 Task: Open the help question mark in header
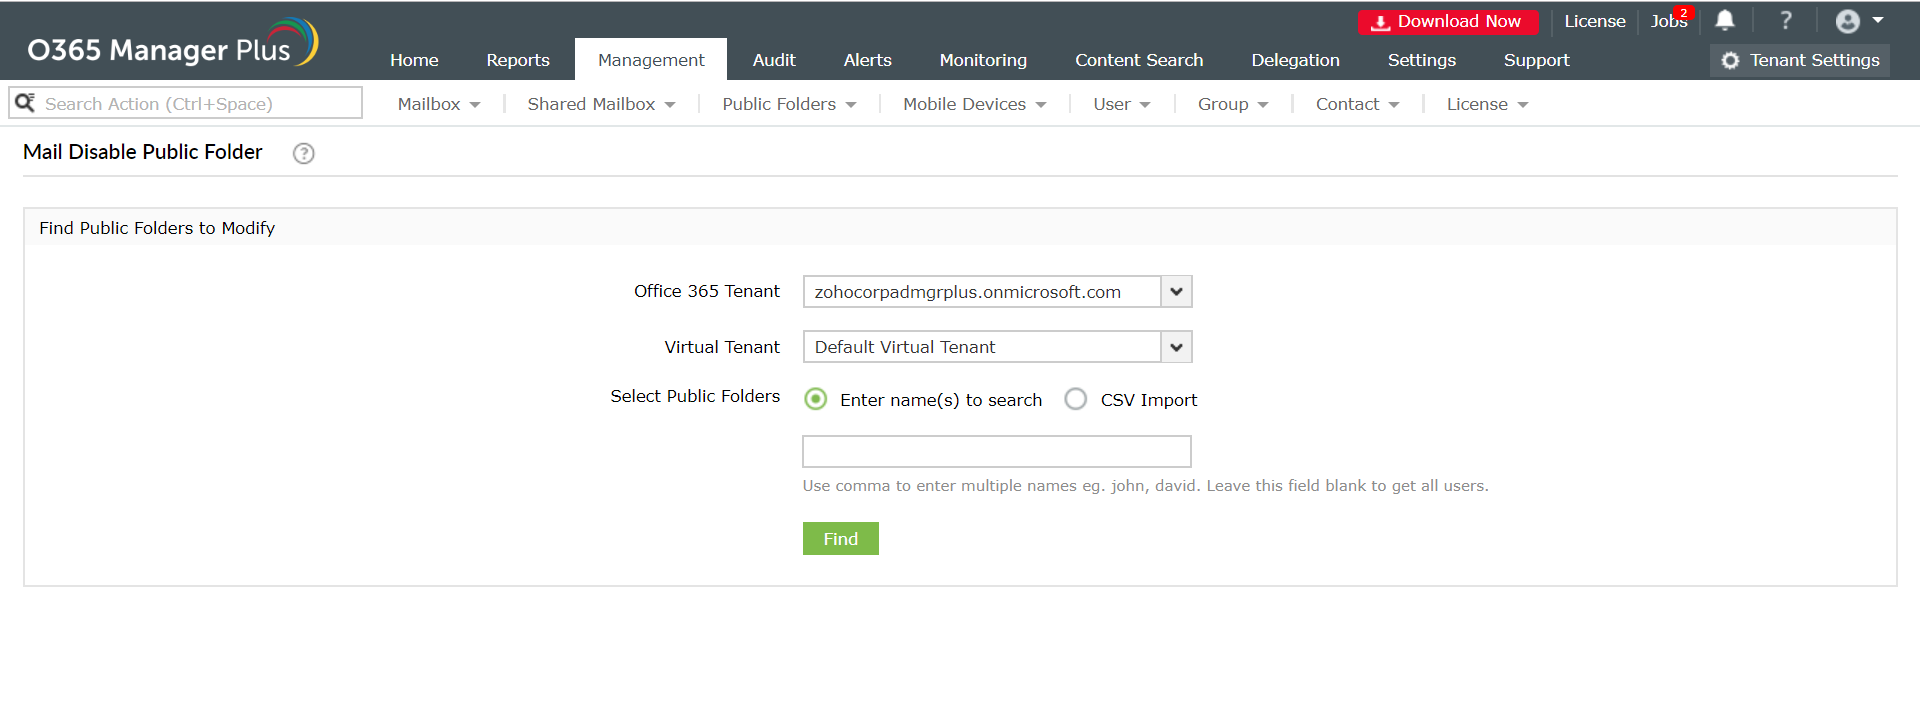(x=1786, y=20)
